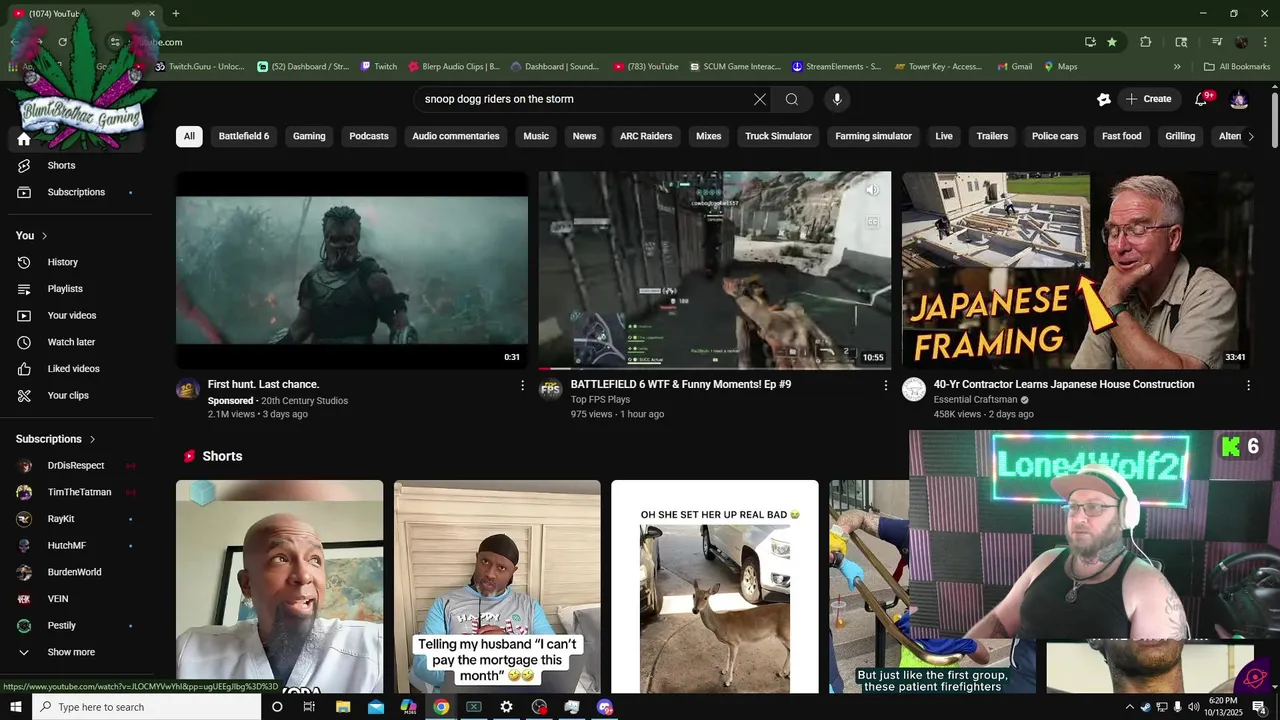Open a new browser tab
Screen dimensions: 1280x720
(x=176, y=13)
